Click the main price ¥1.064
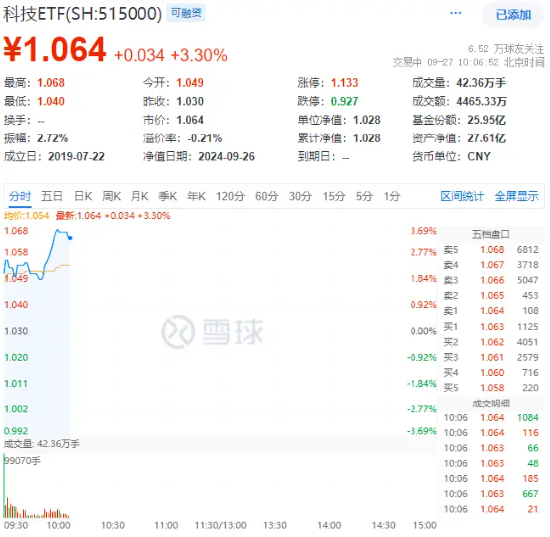Image resolution: width=550 pixels, height=537 pixels. point(55,50)
